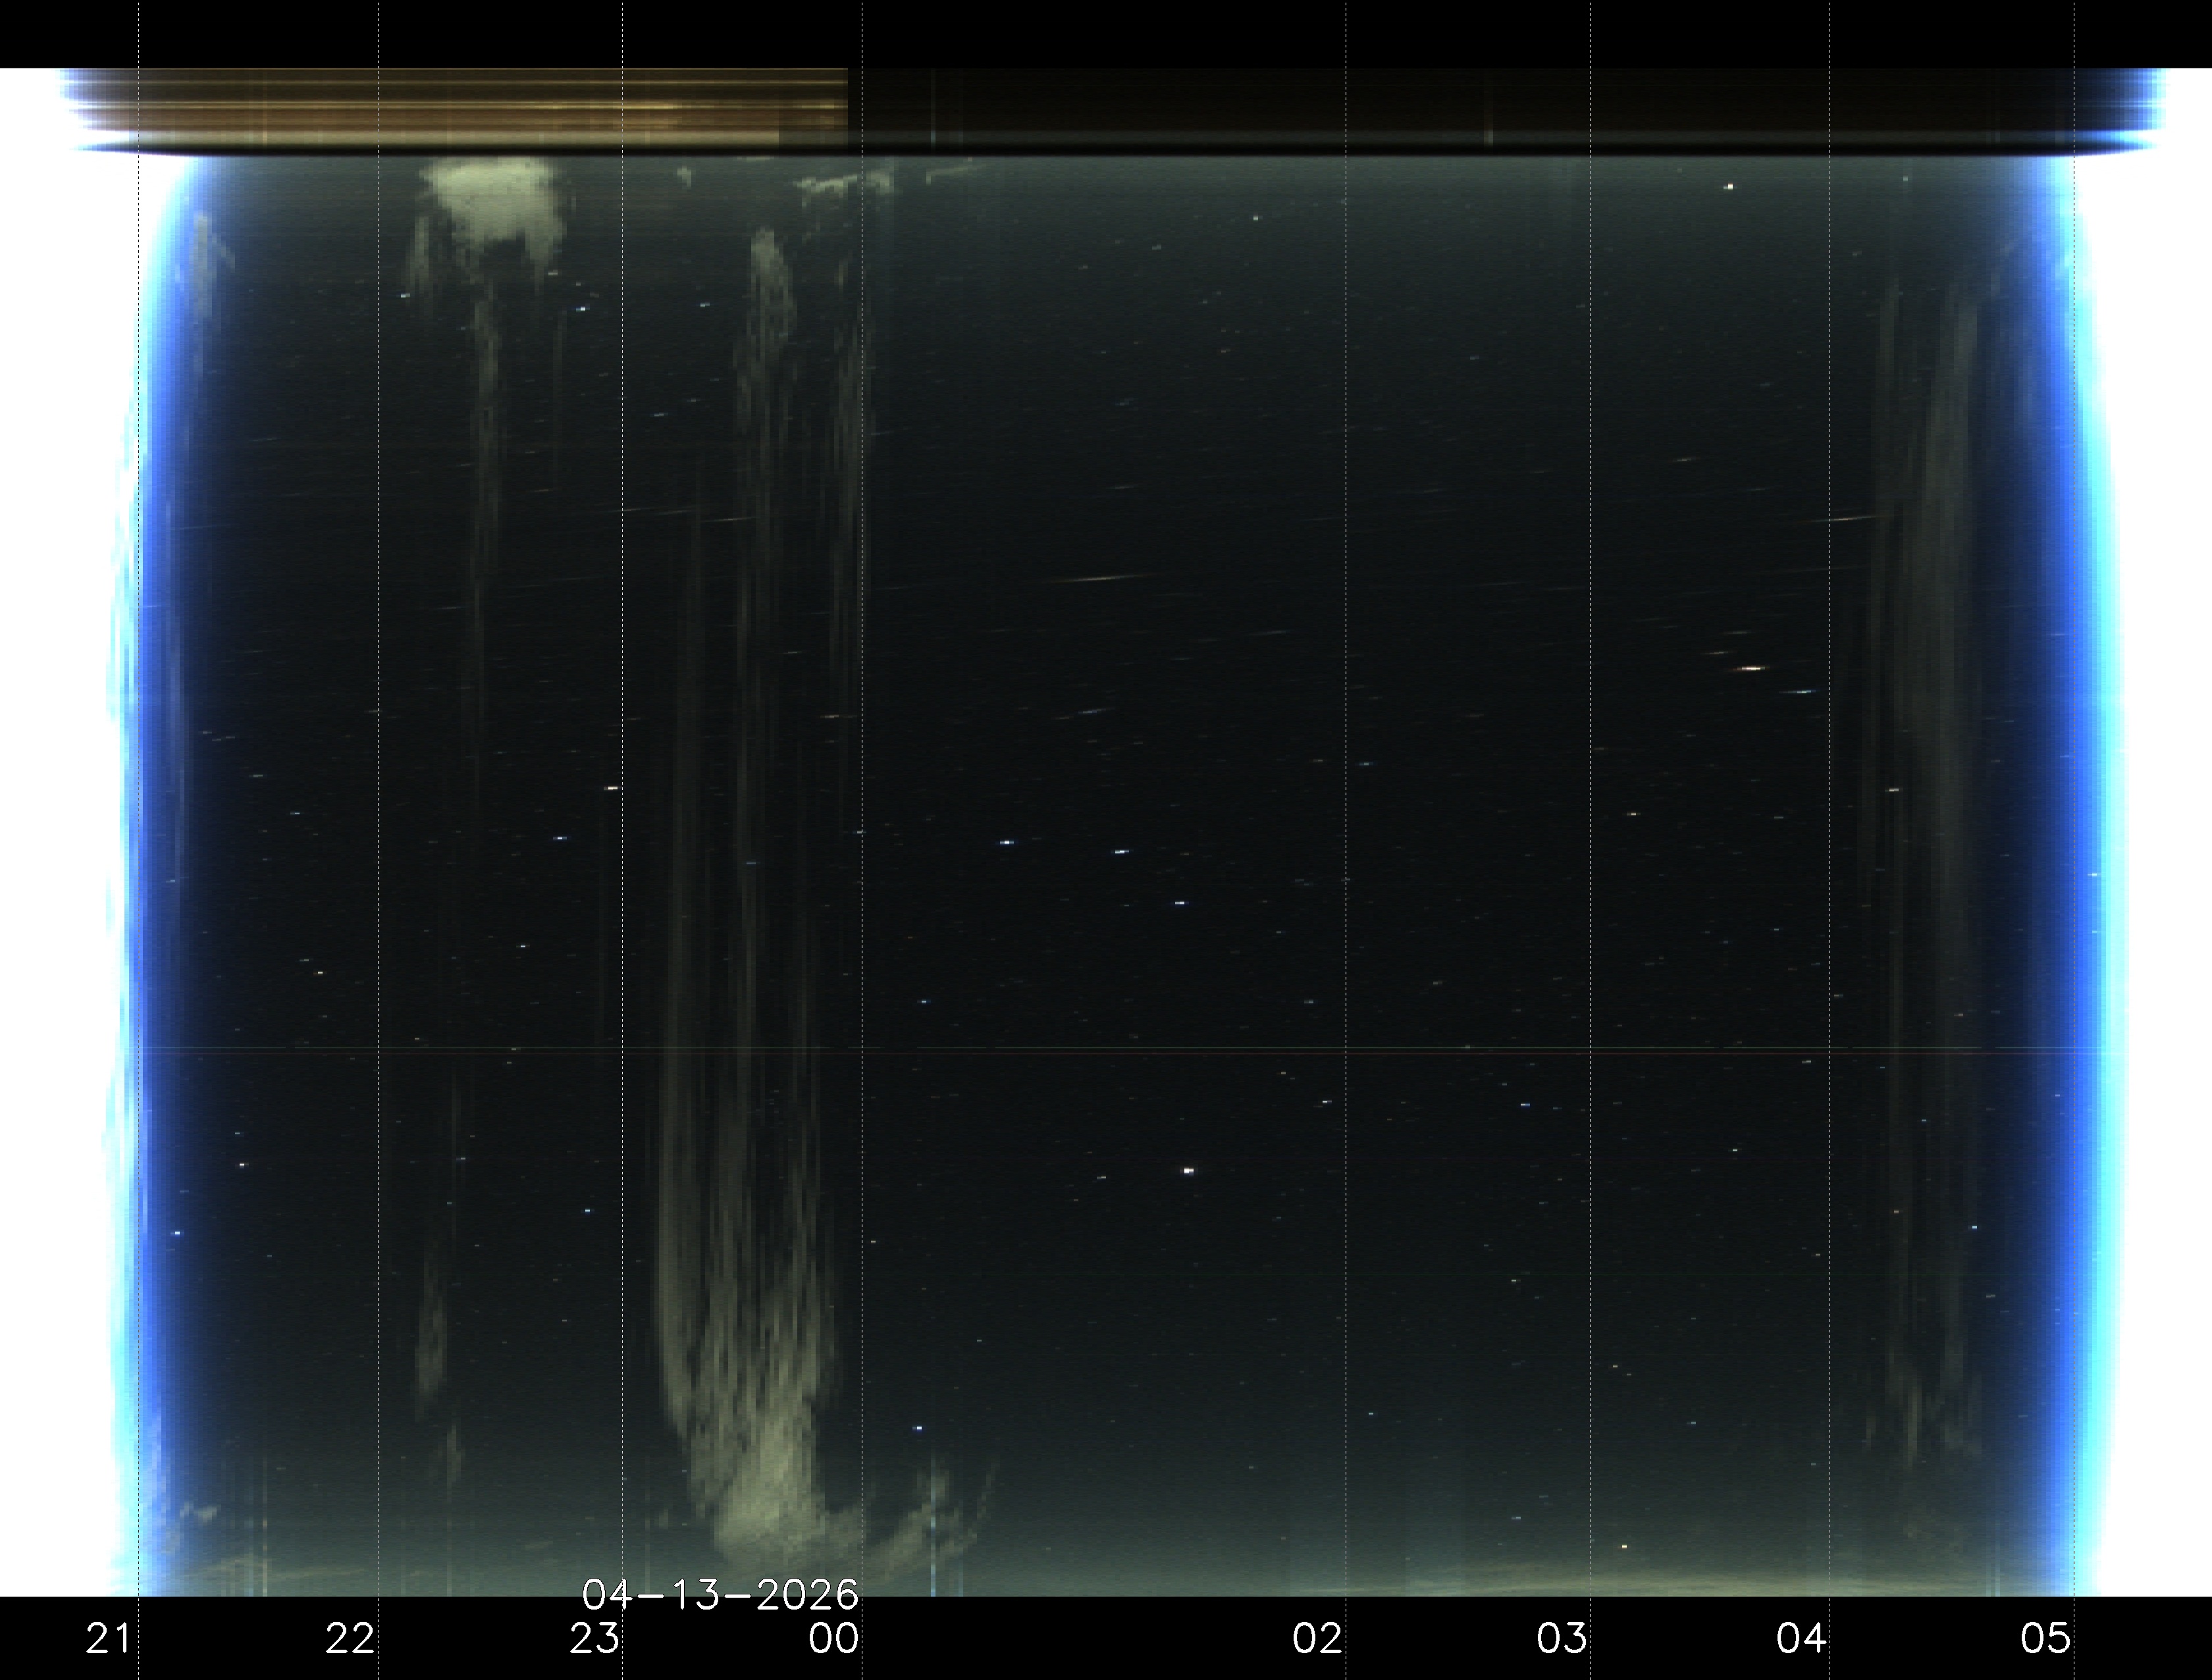Click the 22 hour label
Viewport: 2212px width, 1680px height.
tap(350, 1639)
